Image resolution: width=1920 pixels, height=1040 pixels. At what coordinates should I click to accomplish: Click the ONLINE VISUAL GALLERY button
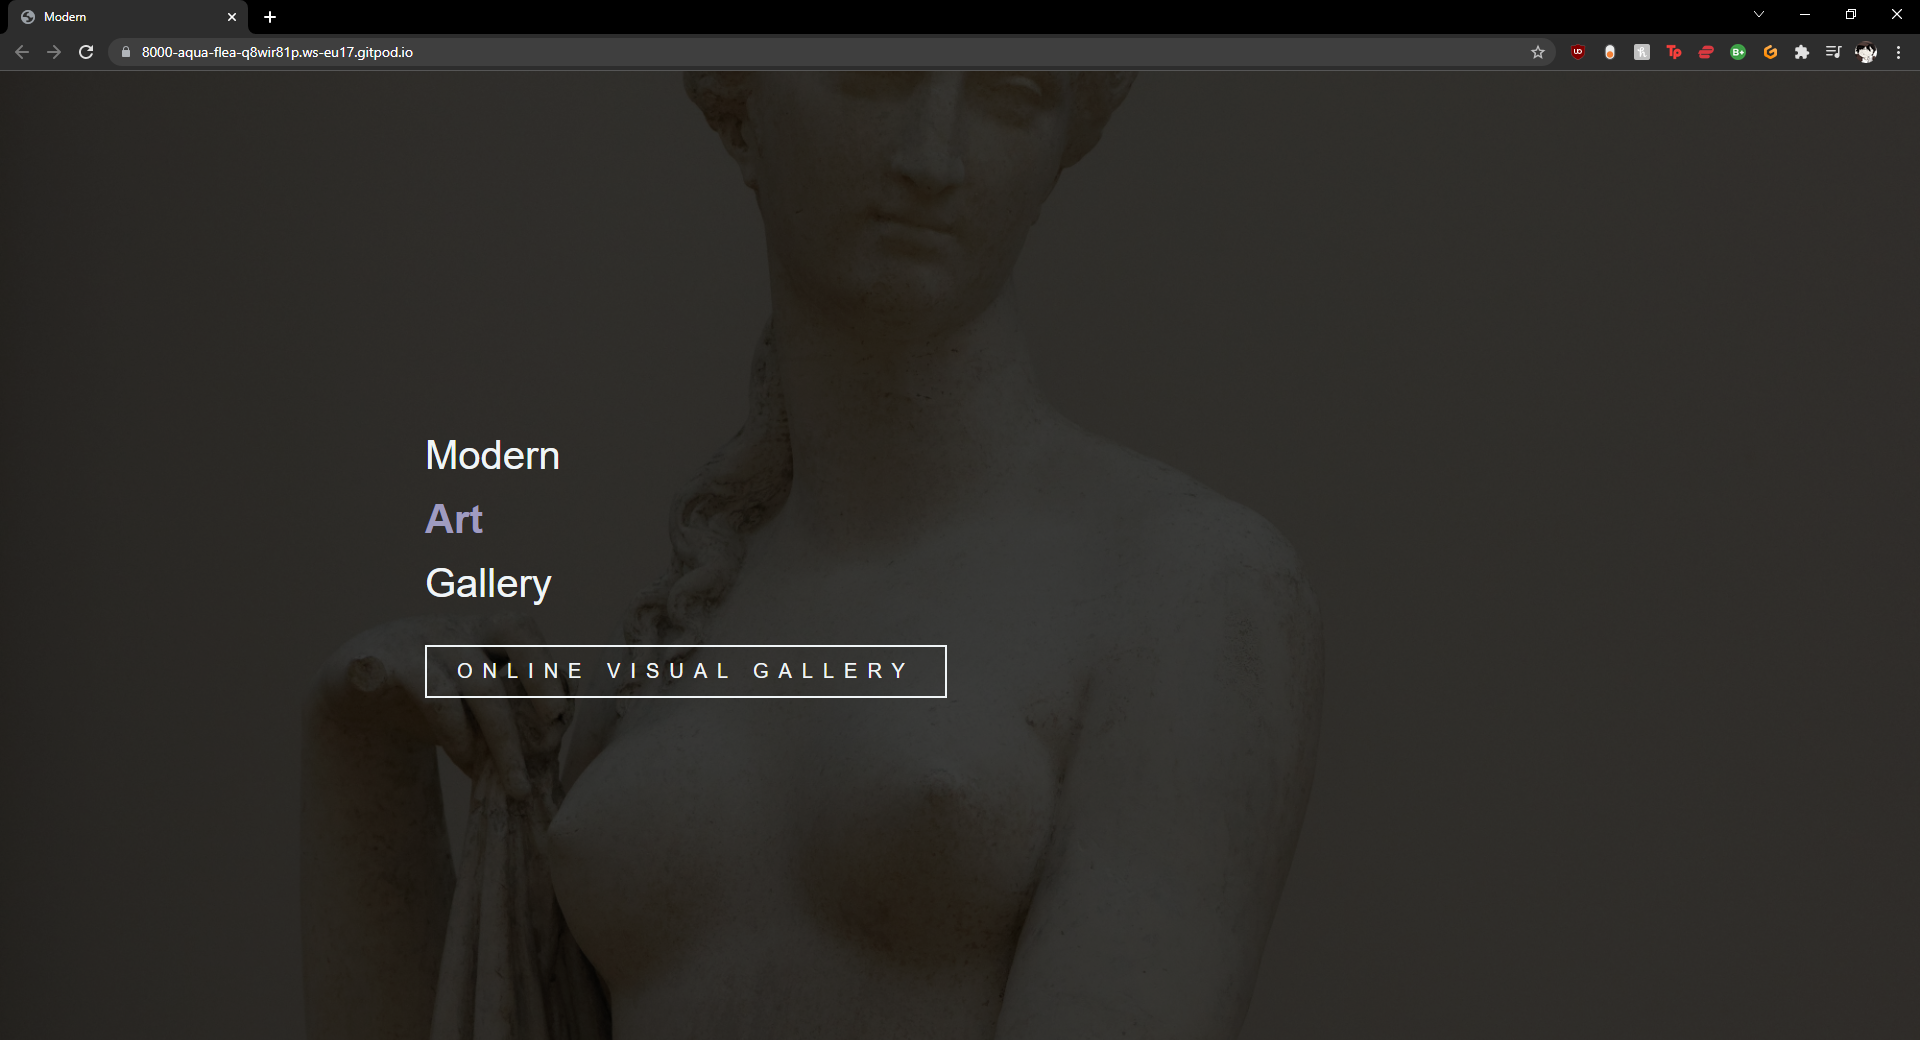(686, 671)
